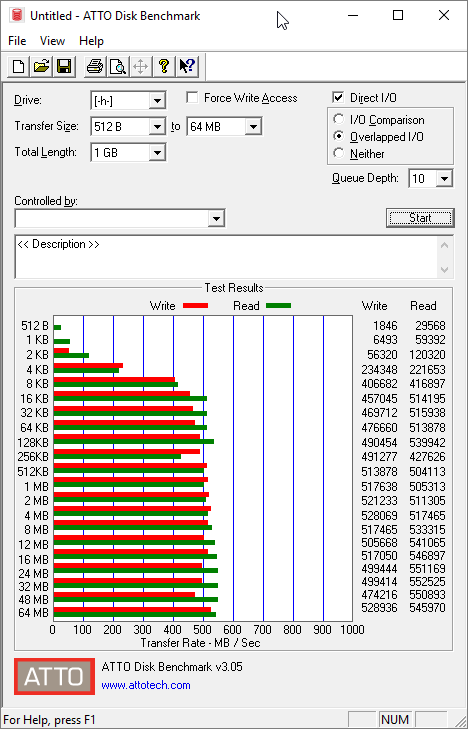The width and height of the screenshot is (468, 729).
Task: Click the Write column header in results
Action: tap(374, 306)
